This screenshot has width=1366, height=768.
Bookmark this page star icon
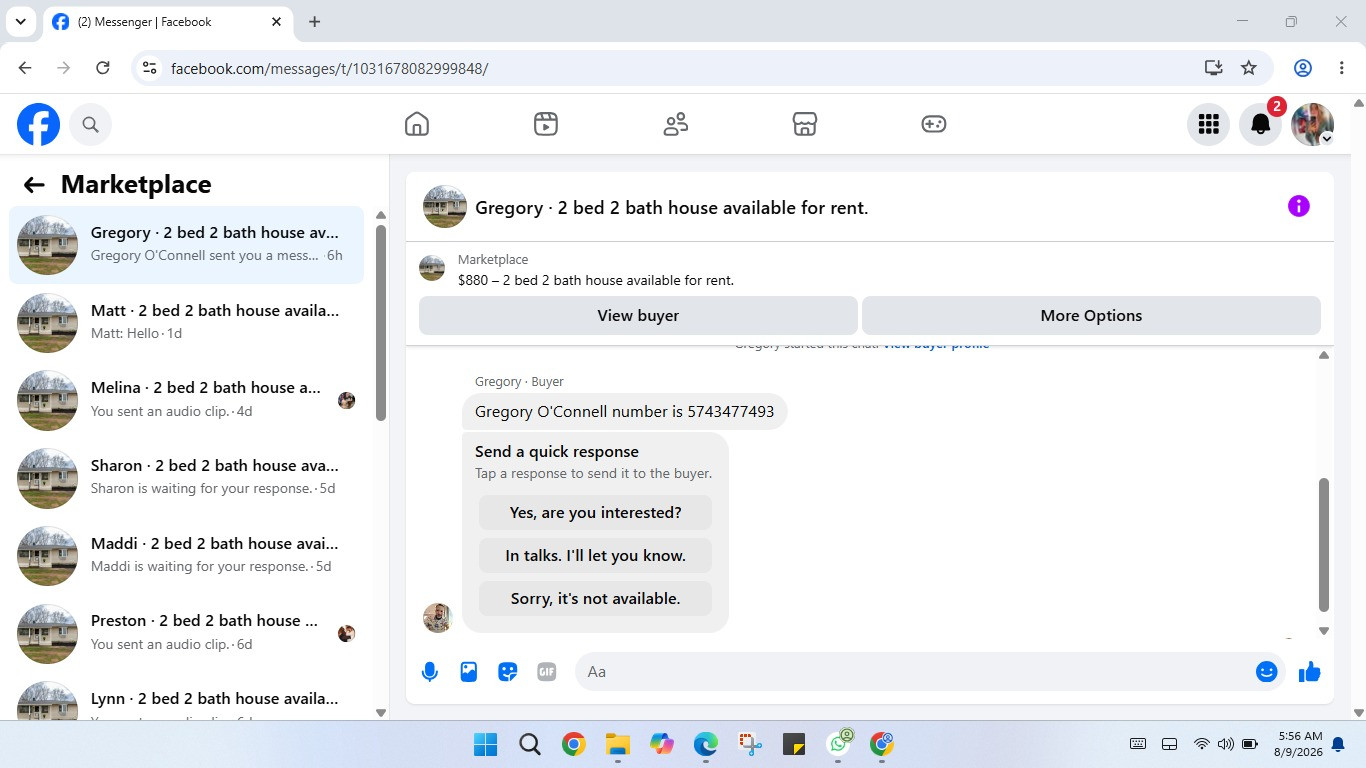point(1249,68)
